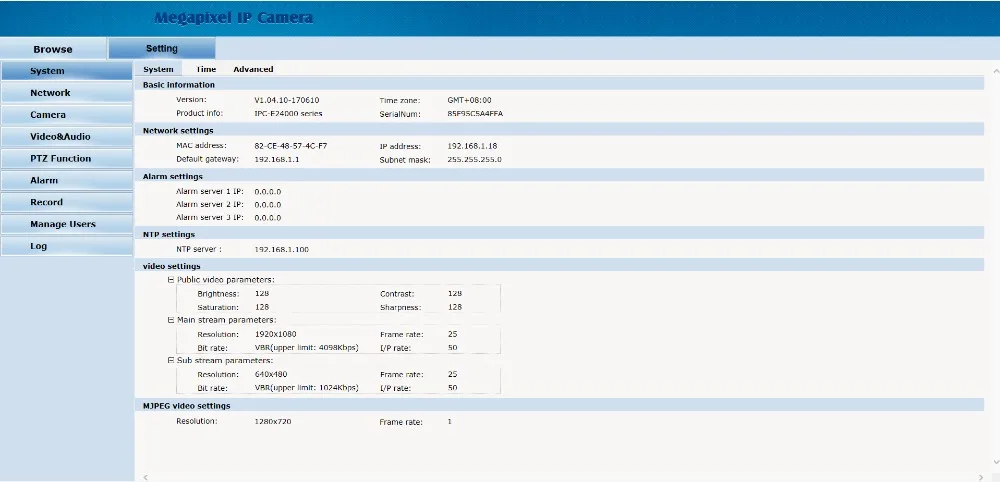Switch to the Browse tab

(x=53, y=49)
